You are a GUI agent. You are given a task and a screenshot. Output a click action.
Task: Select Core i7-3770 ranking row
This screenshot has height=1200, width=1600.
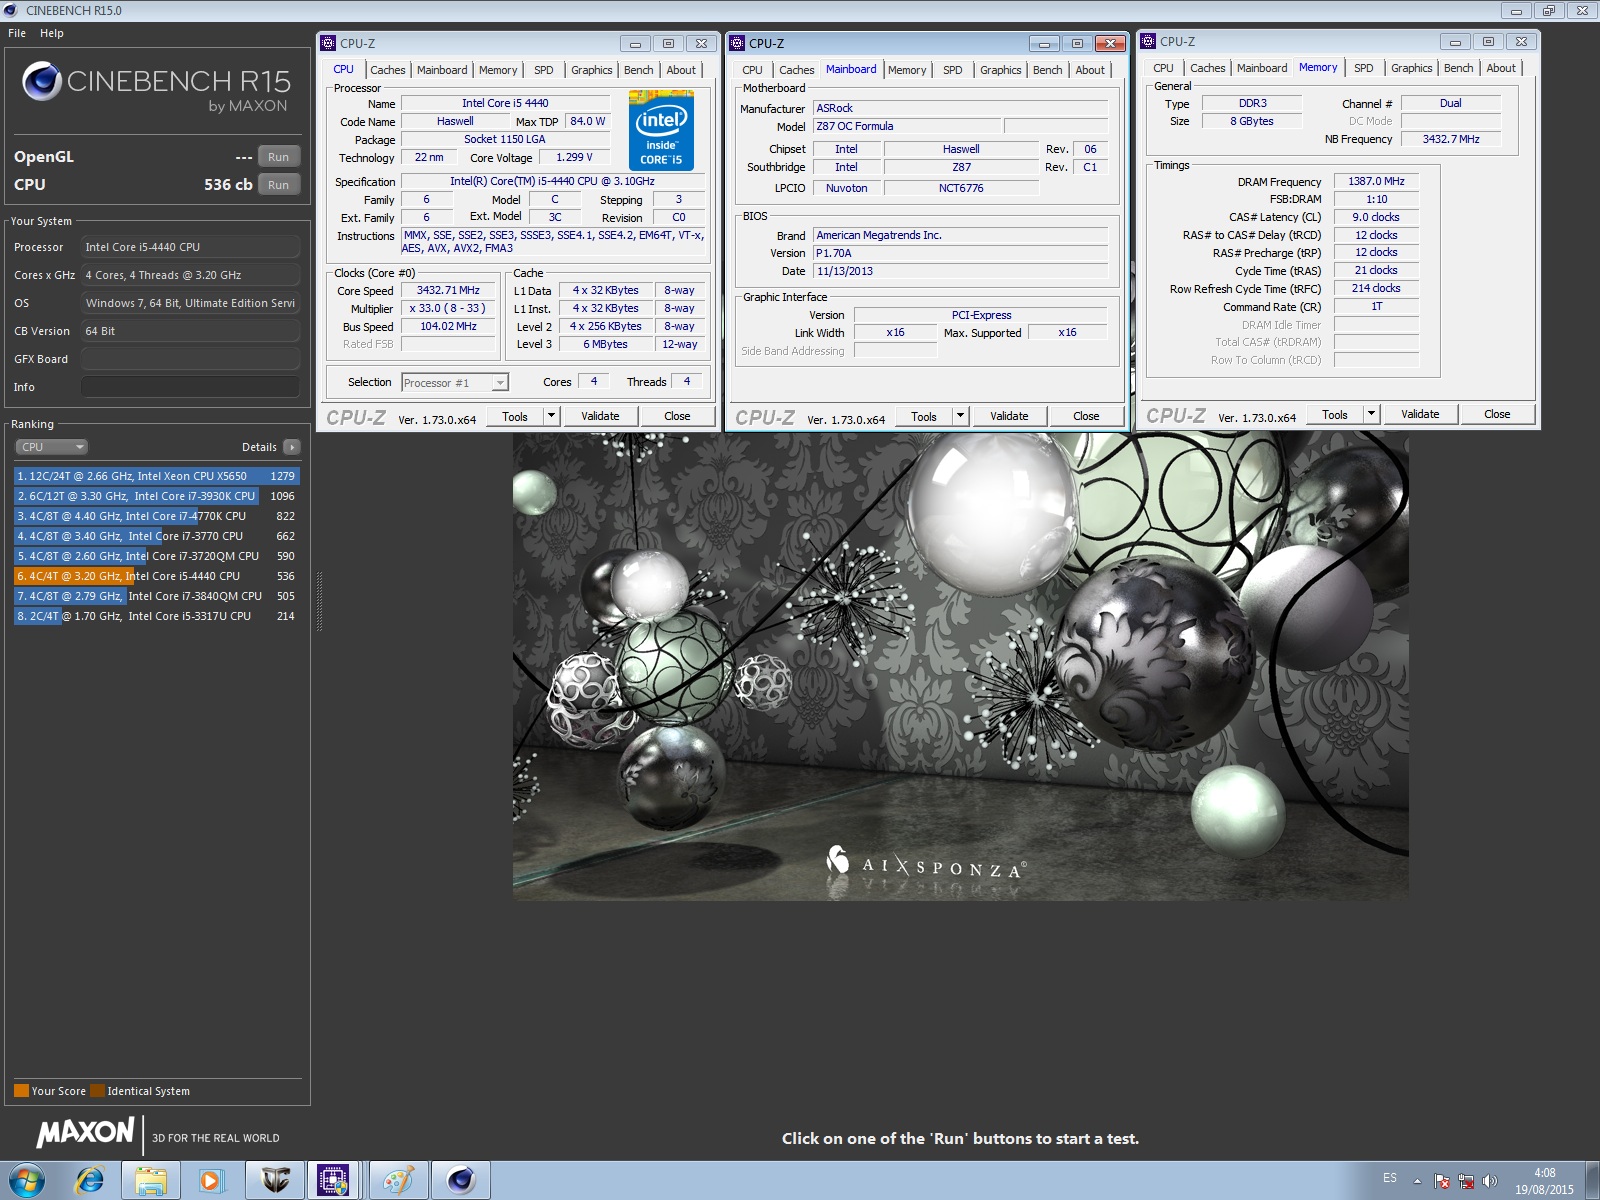tap(157, 536)
